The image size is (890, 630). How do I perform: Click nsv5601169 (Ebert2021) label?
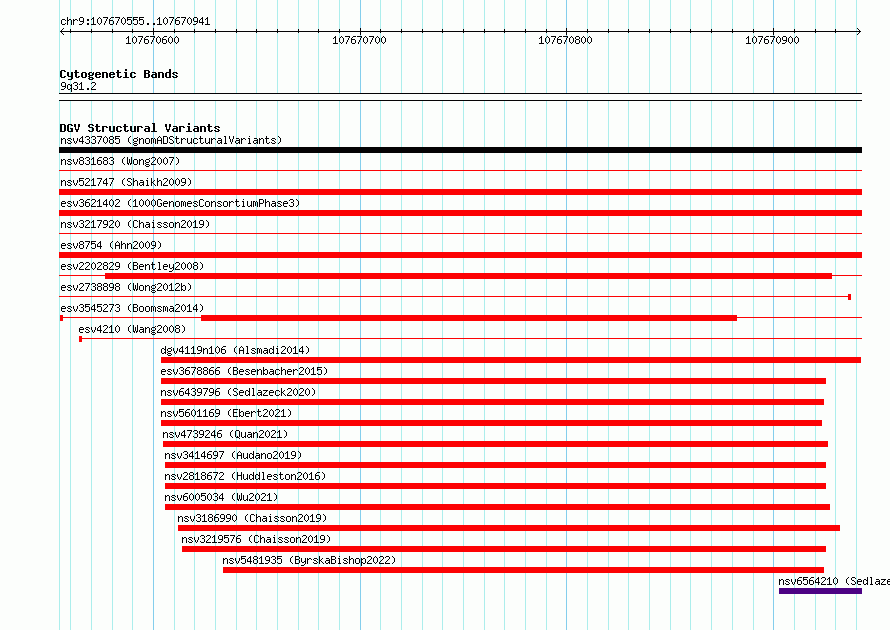tap(226, 413)
